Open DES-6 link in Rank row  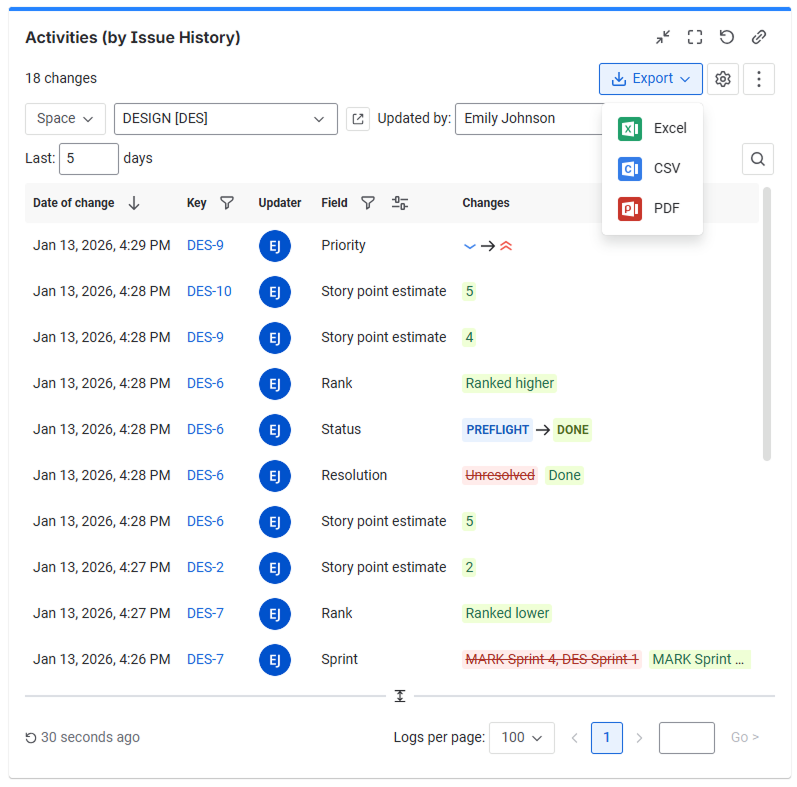(x=205, y=383)
